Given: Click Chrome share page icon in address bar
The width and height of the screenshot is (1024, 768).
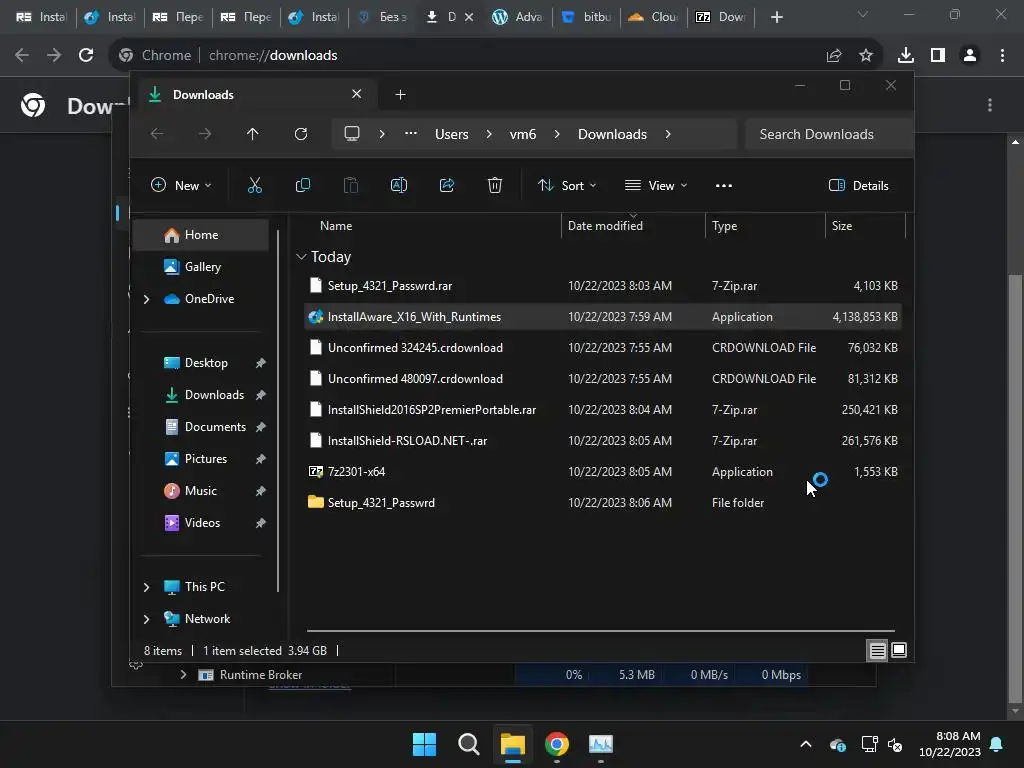Looking at the screenshot, I should click(x=834, y=56).
